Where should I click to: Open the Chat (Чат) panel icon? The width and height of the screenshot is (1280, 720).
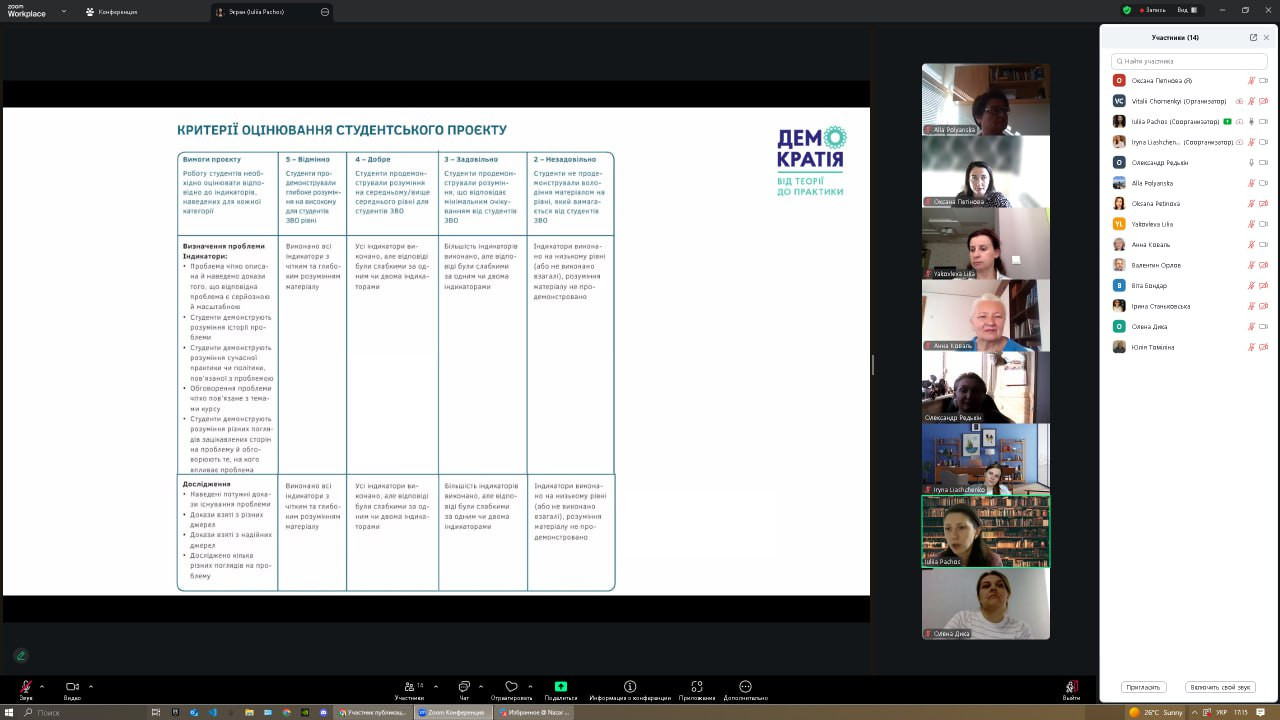click(x=464, y=687)
